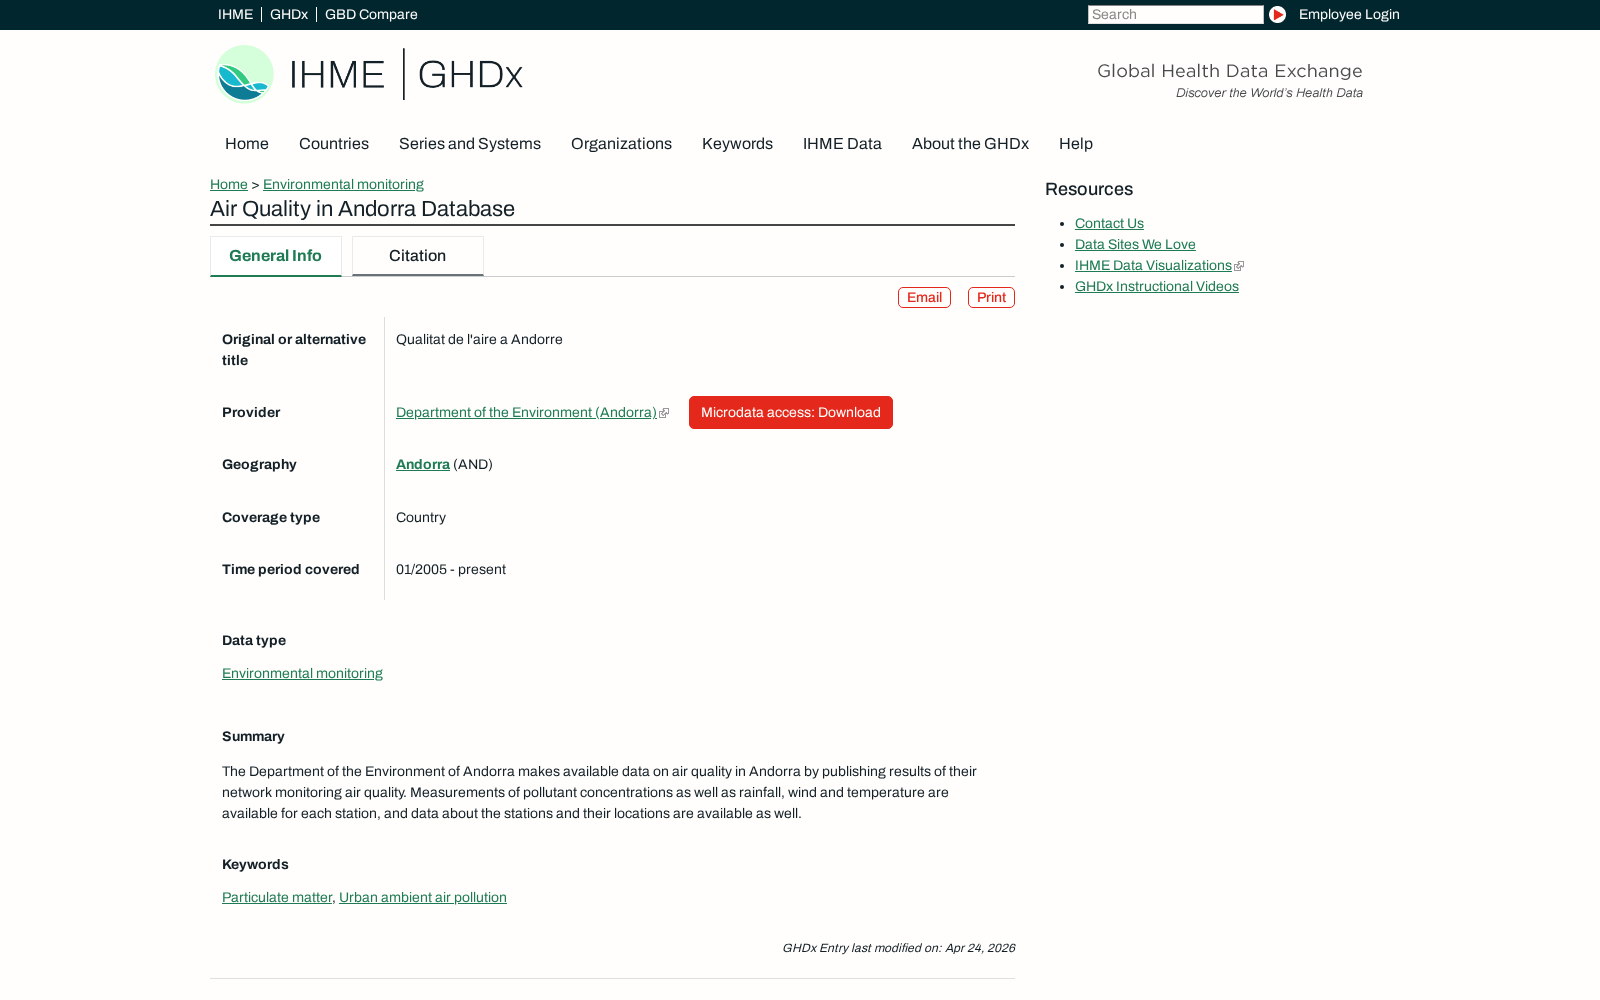Click the red search submit arrow icon

[1277, 15]
